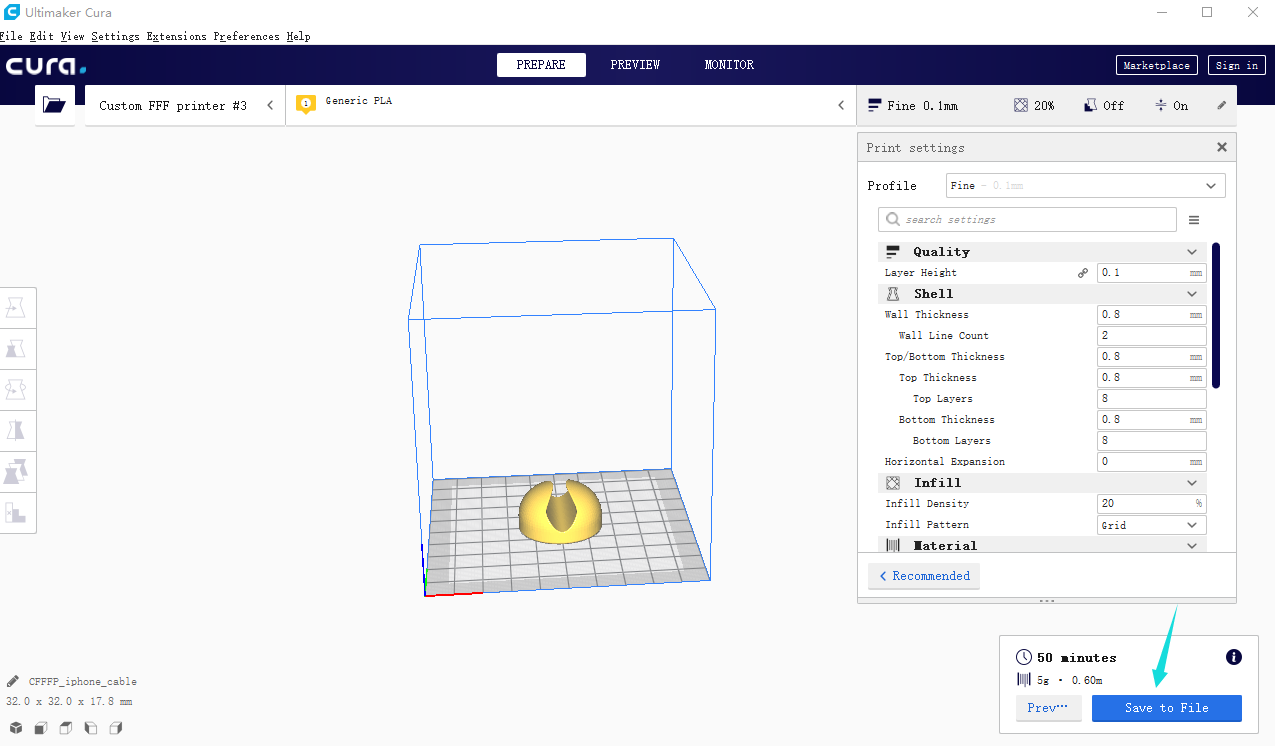
Task: Click the Horizontal Expansion value field
Action: pyautogui.click(x=1151, y=462)
